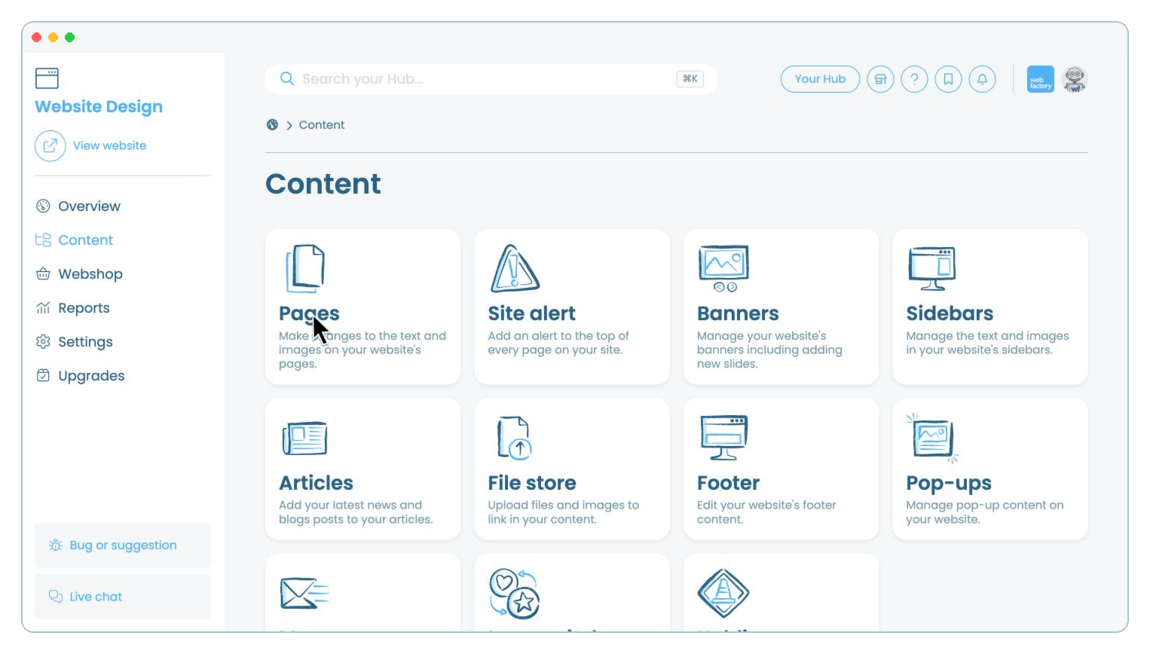The image size is (1150, 654).
Task: Click 'Edit your website's footer content' text
Action: tap(766, 512)
